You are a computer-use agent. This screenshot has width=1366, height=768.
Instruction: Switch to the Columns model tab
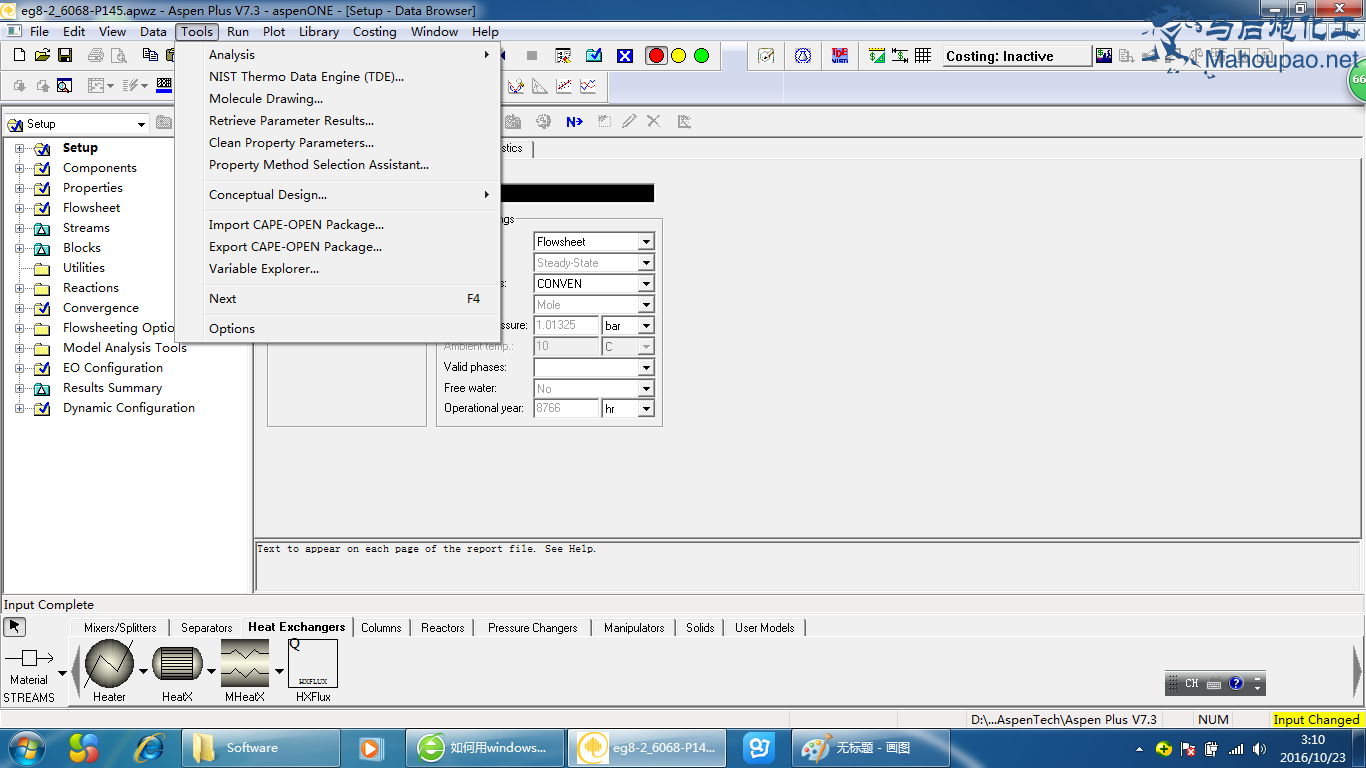pyautogui.click(x=381, y=628)
